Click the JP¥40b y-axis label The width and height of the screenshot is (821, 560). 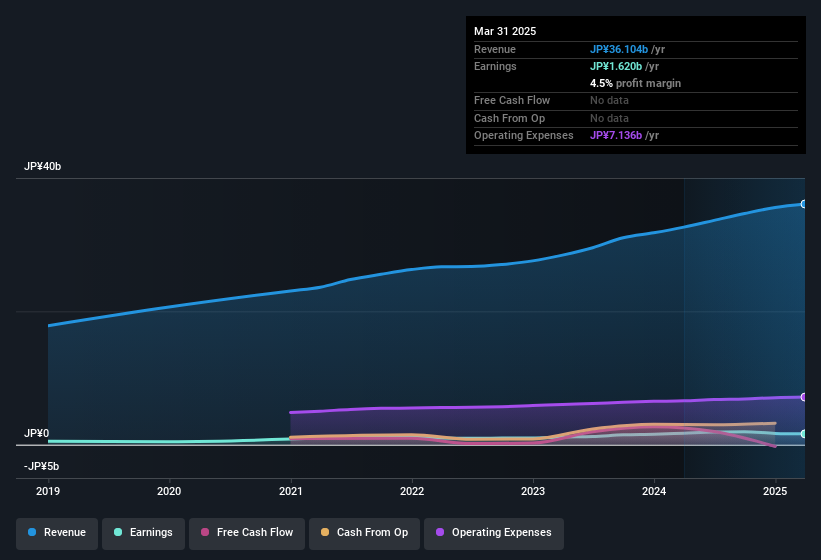pyautogui.click(x=42, y=166)
